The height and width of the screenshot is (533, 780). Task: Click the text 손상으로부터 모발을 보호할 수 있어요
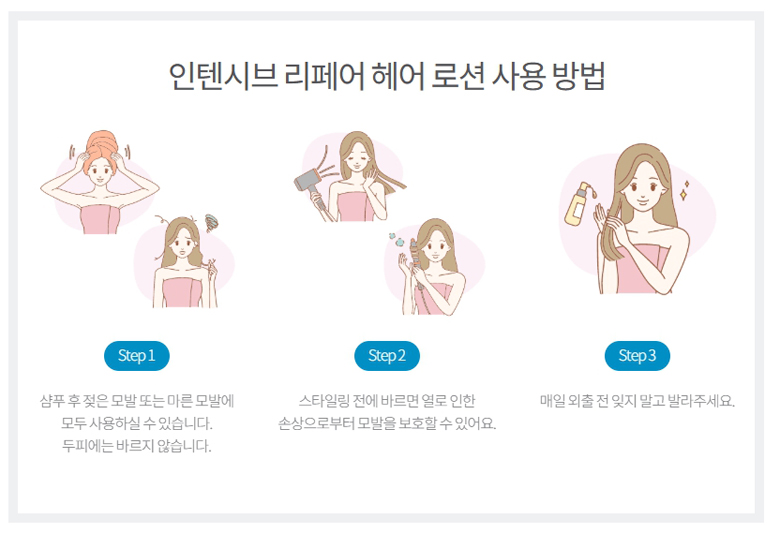pyautogui.click(x=387, y=423)
